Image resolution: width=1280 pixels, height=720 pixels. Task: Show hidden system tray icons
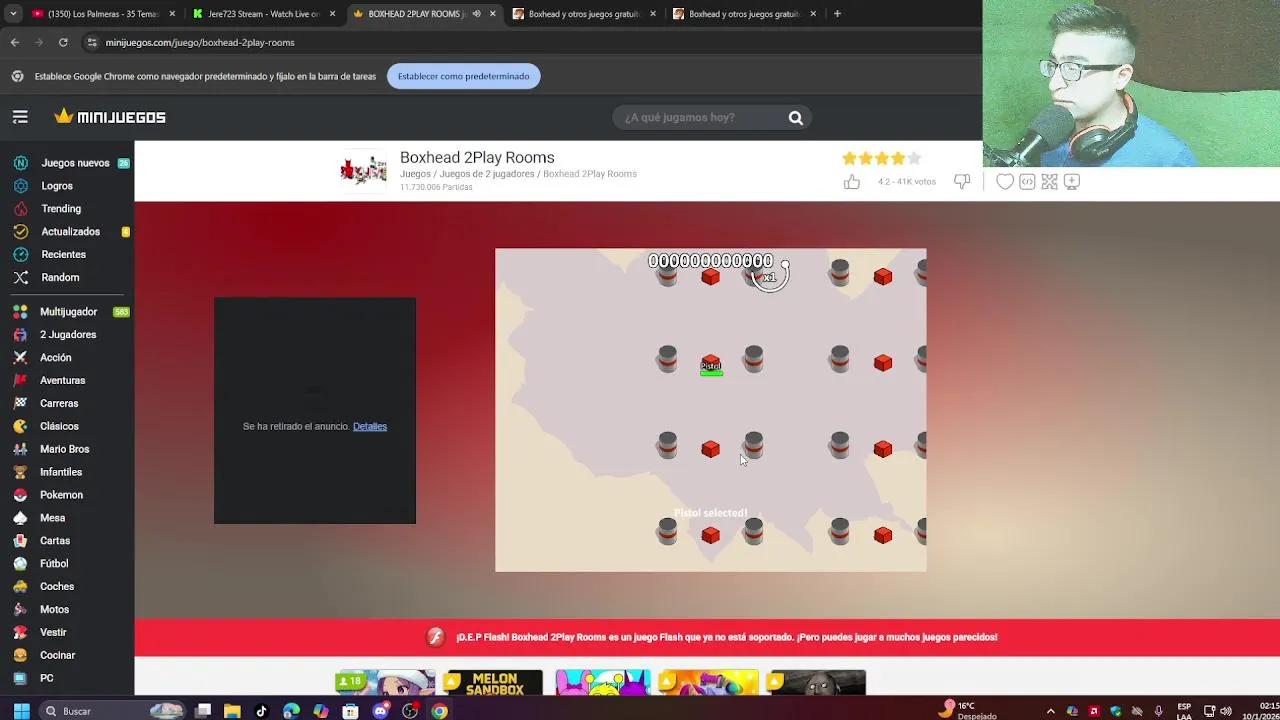tap(1050, 711)
